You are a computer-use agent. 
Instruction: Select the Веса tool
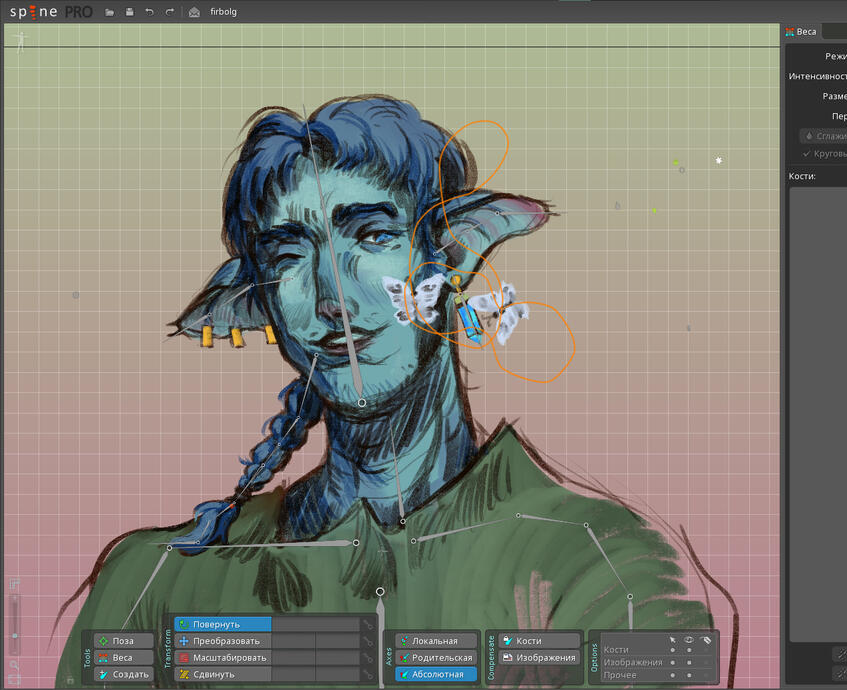(124, 658)
